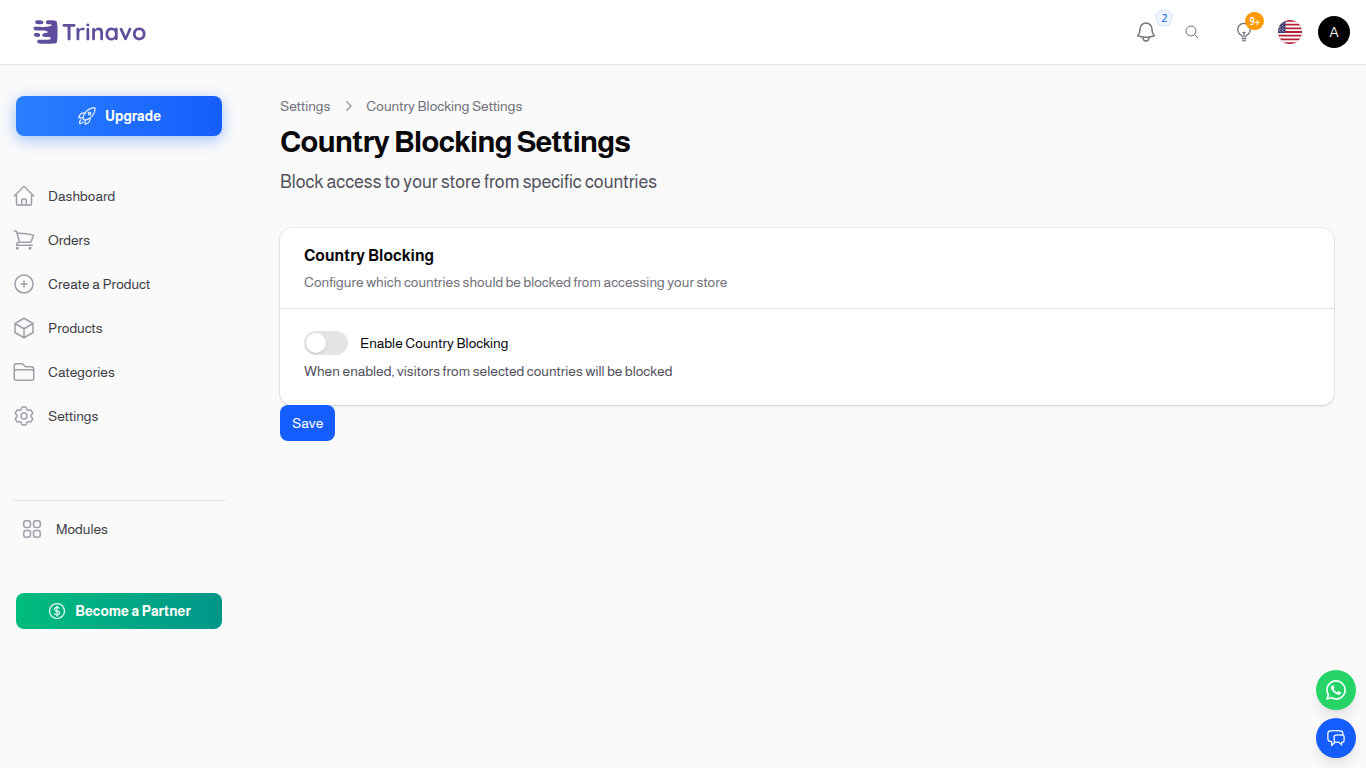This screenshot has height=768, width=1366.
Task: Click the Upgrade button
Action: pyautogui.click(x=119, y=116)
